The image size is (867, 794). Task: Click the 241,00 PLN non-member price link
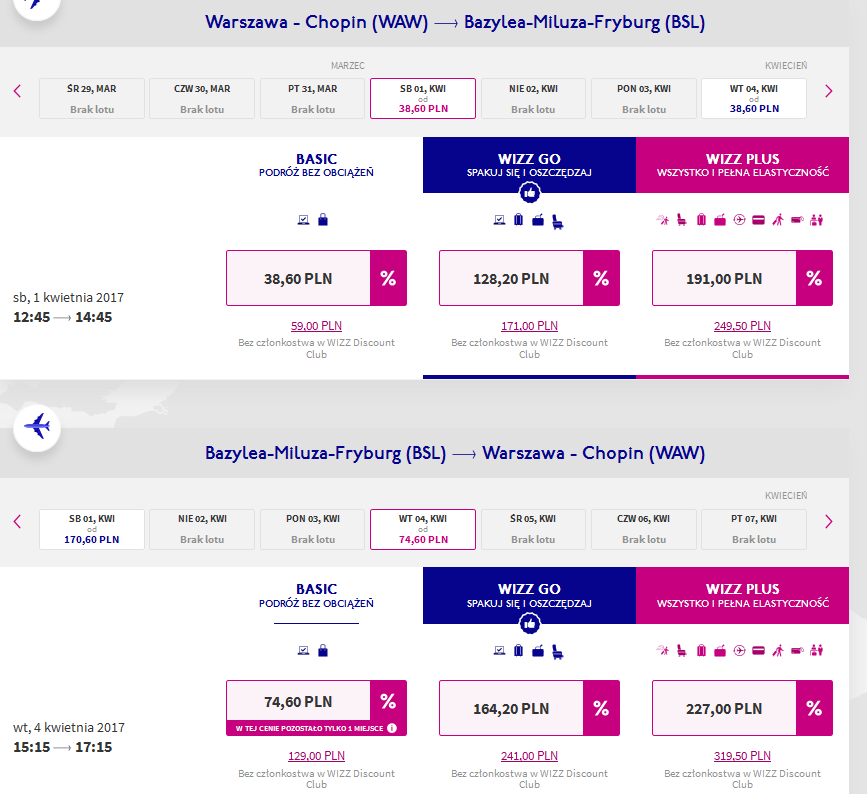(529, 756)
